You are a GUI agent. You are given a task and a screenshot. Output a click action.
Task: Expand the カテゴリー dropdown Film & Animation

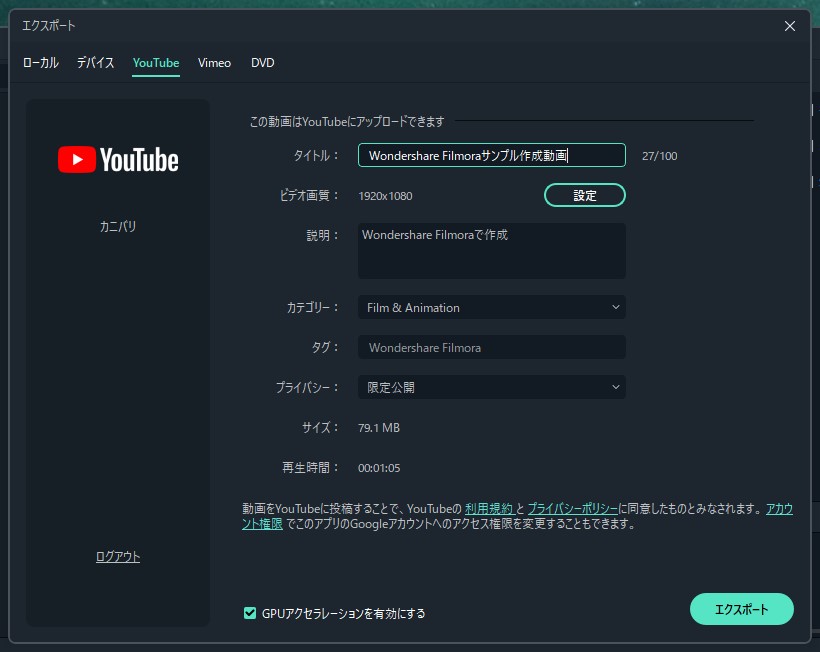coord(492,307)
